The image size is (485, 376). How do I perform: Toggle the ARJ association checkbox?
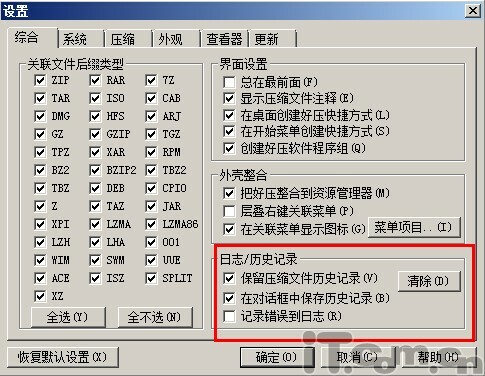click(x=151, y=116)
